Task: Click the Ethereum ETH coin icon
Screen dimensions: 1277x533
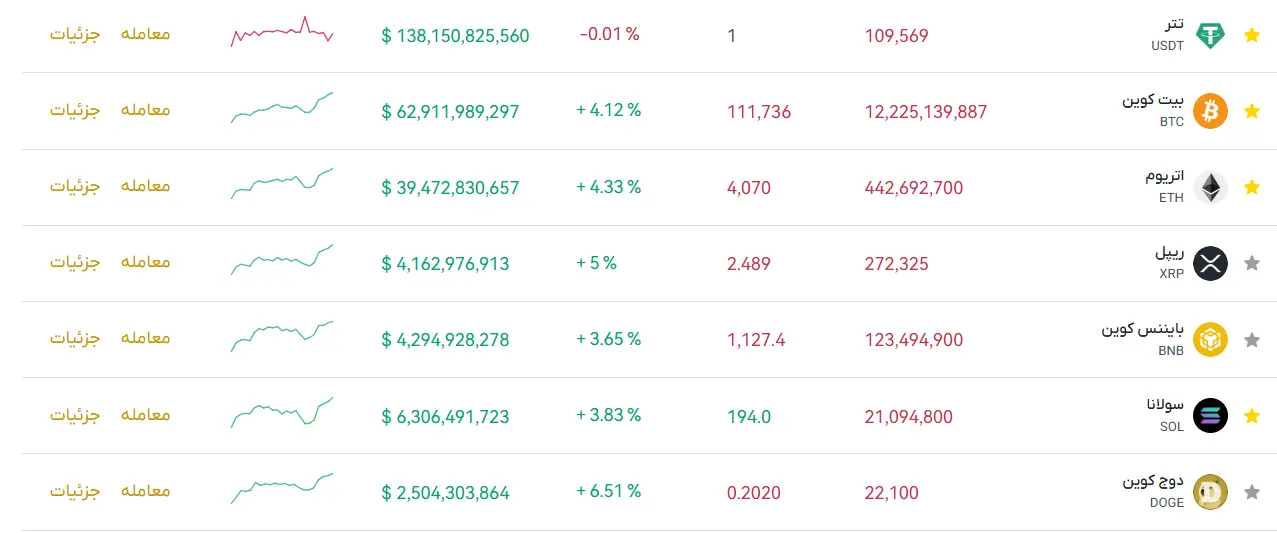Action: coord(1211,187)
